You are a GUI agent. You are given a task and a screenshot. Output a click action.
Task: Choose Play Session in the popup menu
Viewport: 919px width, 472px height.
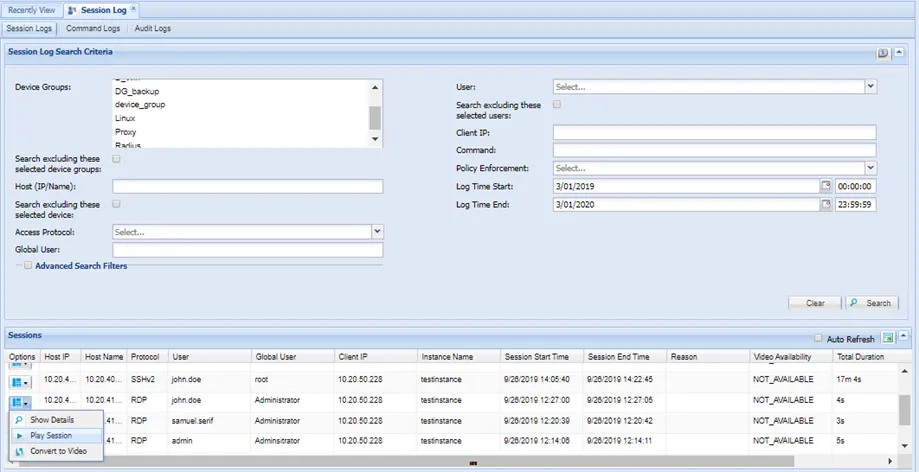coord(51,436)
